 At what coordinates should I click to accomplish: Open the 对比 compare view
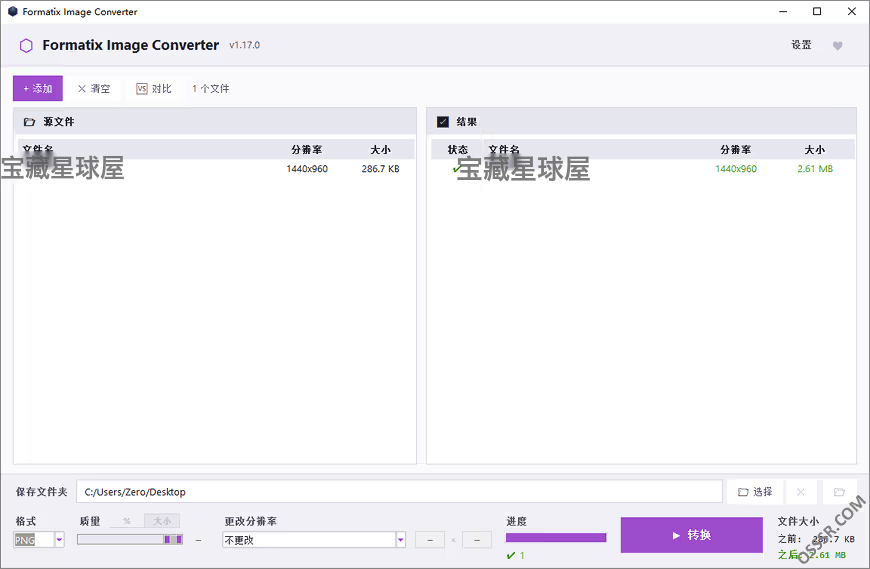coord(154,88)
